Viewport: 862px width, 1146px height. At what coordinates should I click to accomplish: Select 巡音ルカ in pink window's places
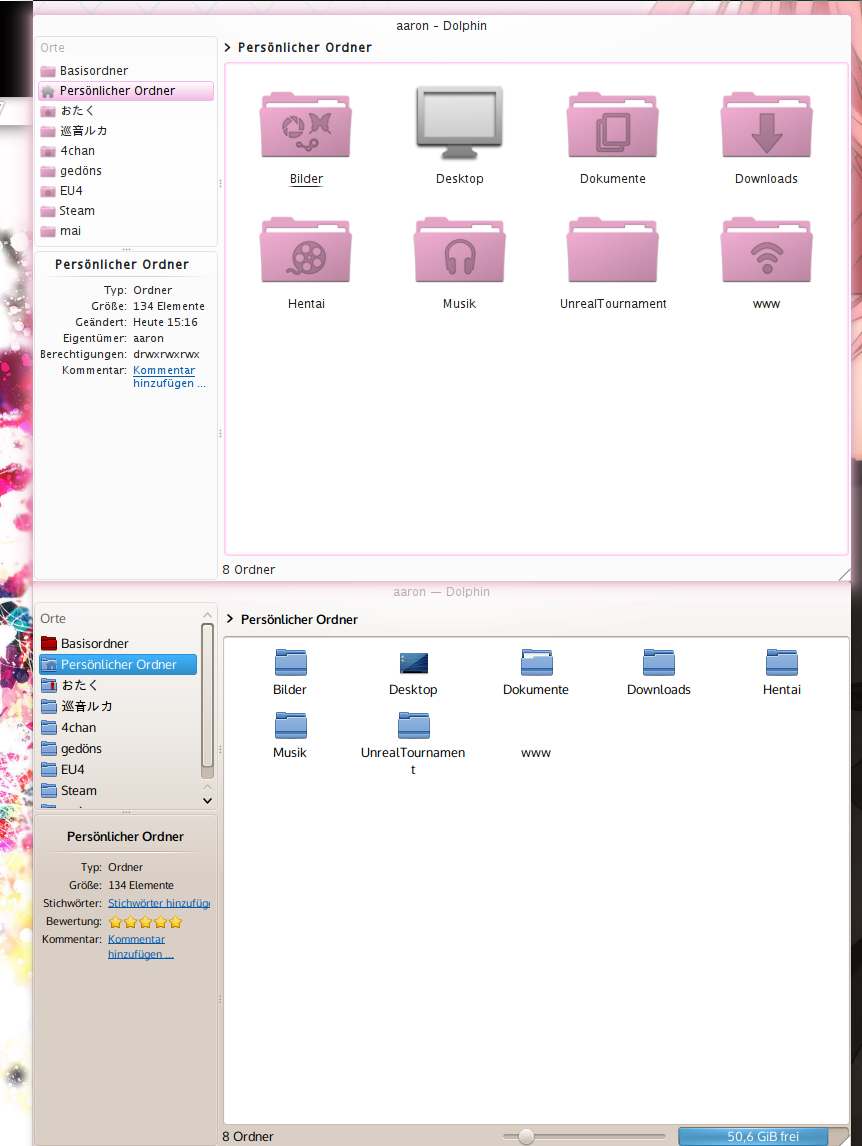click(x=126, y=131)
